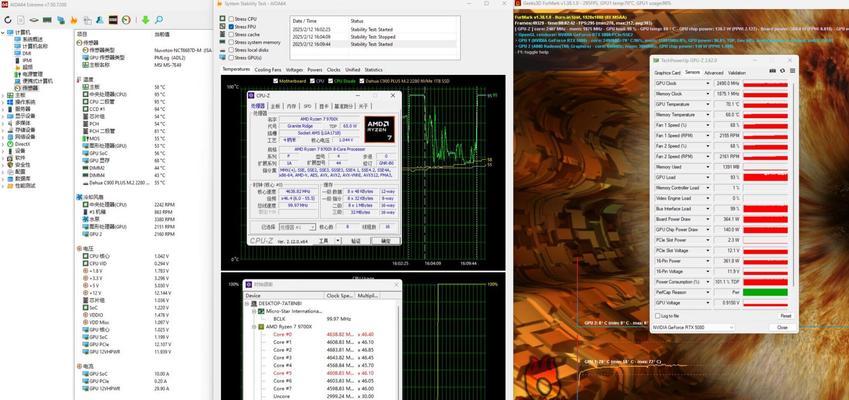The height and width of the screenshot is (400, 849).
Task: Click CPU-Z 确定 OK button
Action: click(x=386, y=241)
